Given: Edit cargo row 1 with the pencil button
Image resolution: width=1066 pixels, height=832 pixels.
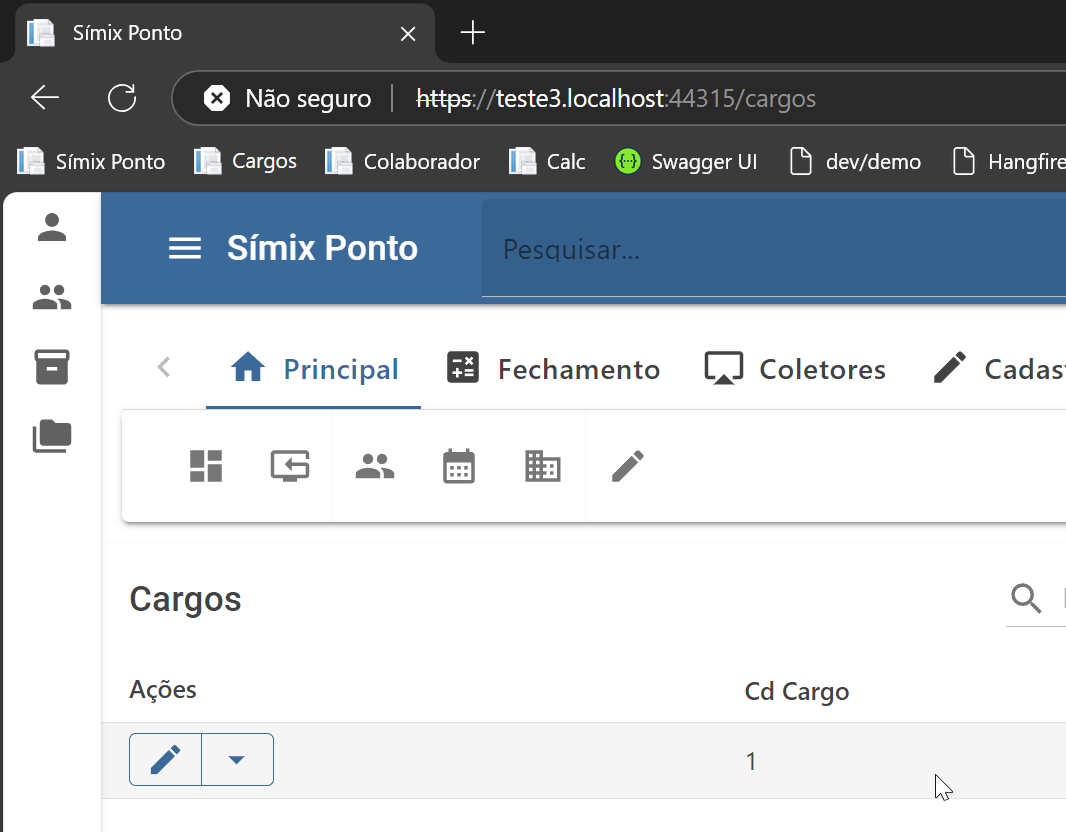Looking at the screenshot, I should click(165, 759).
